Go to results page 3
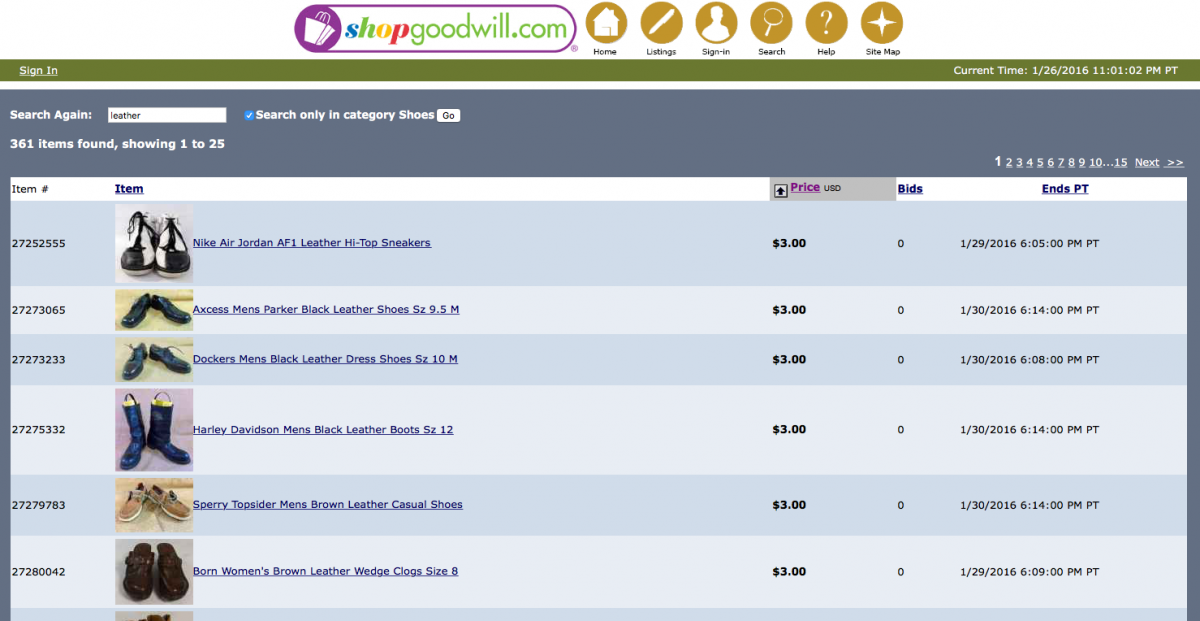Image resolution: width=1200 pixels, height=621 pixels. (x=1019, y=162)
